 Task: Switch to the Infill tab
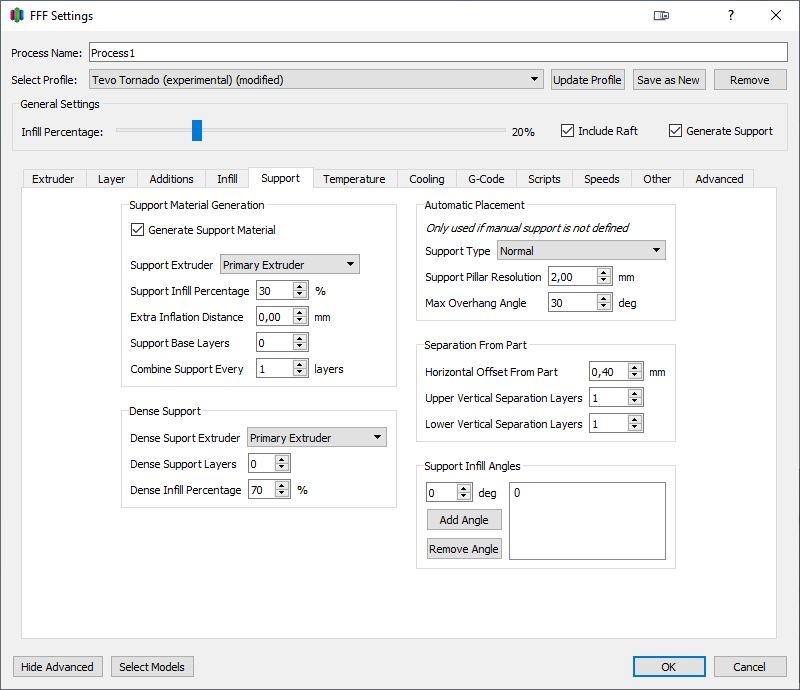click(x=227, y=179)
